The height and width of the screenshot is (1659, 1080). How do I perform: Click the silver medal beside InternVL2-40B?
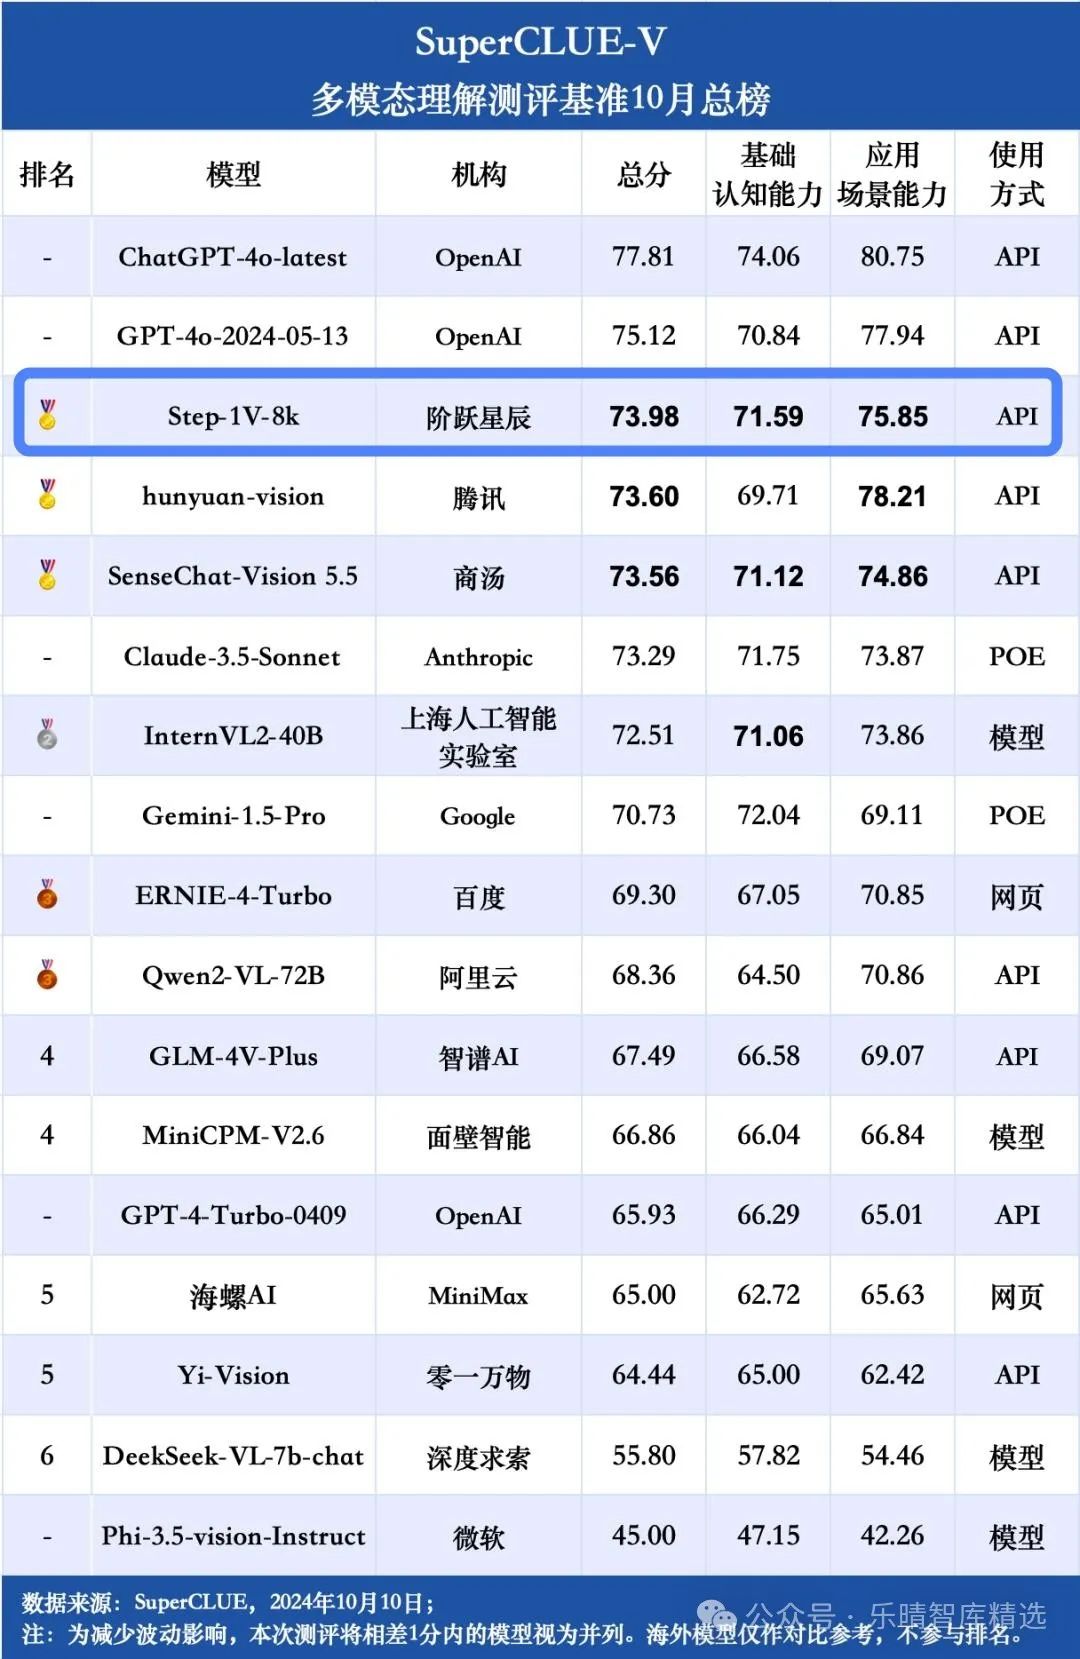(47, 734)
